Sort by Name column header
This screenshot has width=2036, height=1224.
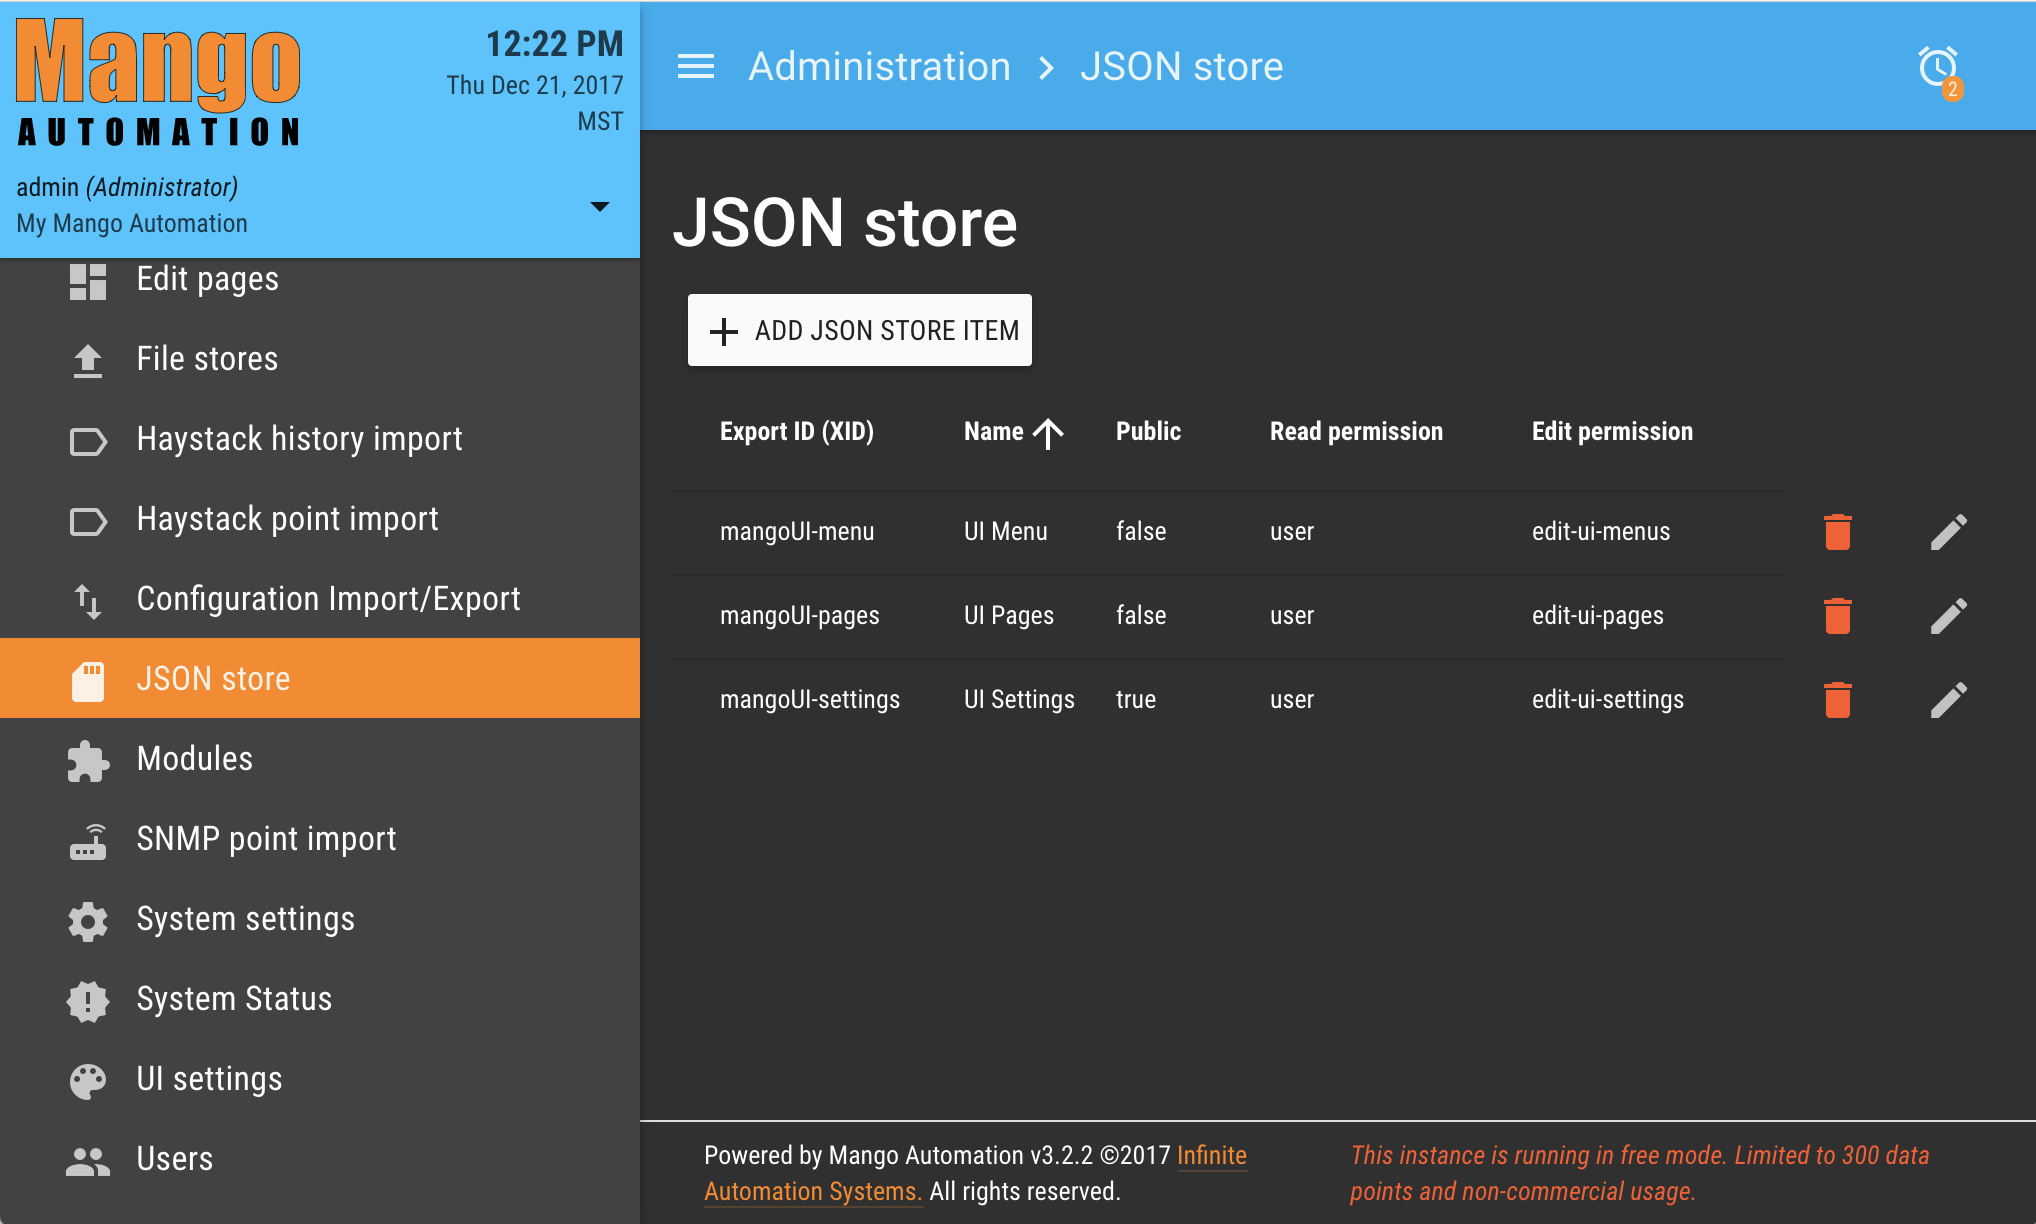(x=994, y=431)
